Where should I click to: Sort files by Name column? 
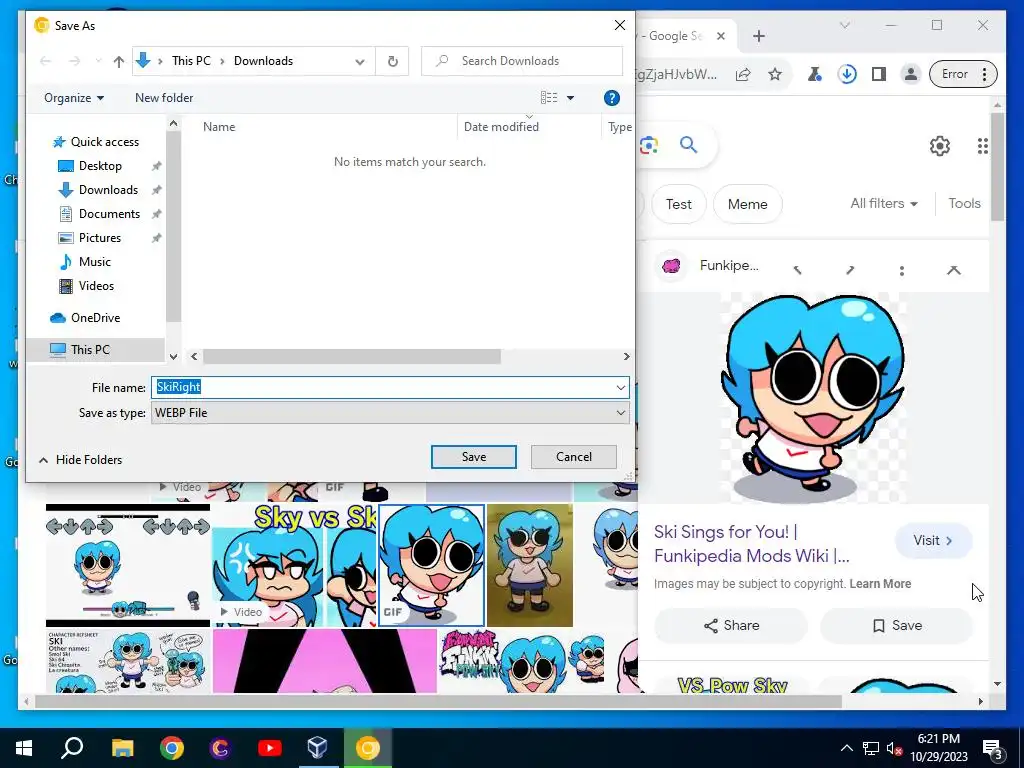point(219,127)
